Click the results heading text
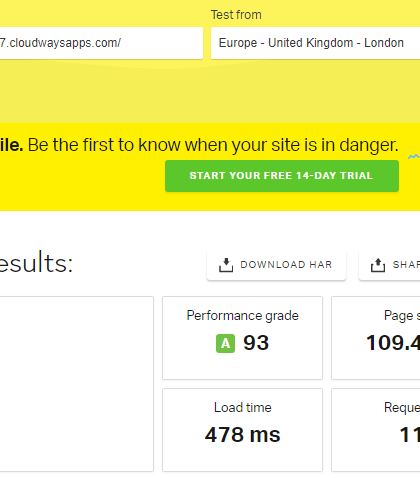 click(36, 263)
